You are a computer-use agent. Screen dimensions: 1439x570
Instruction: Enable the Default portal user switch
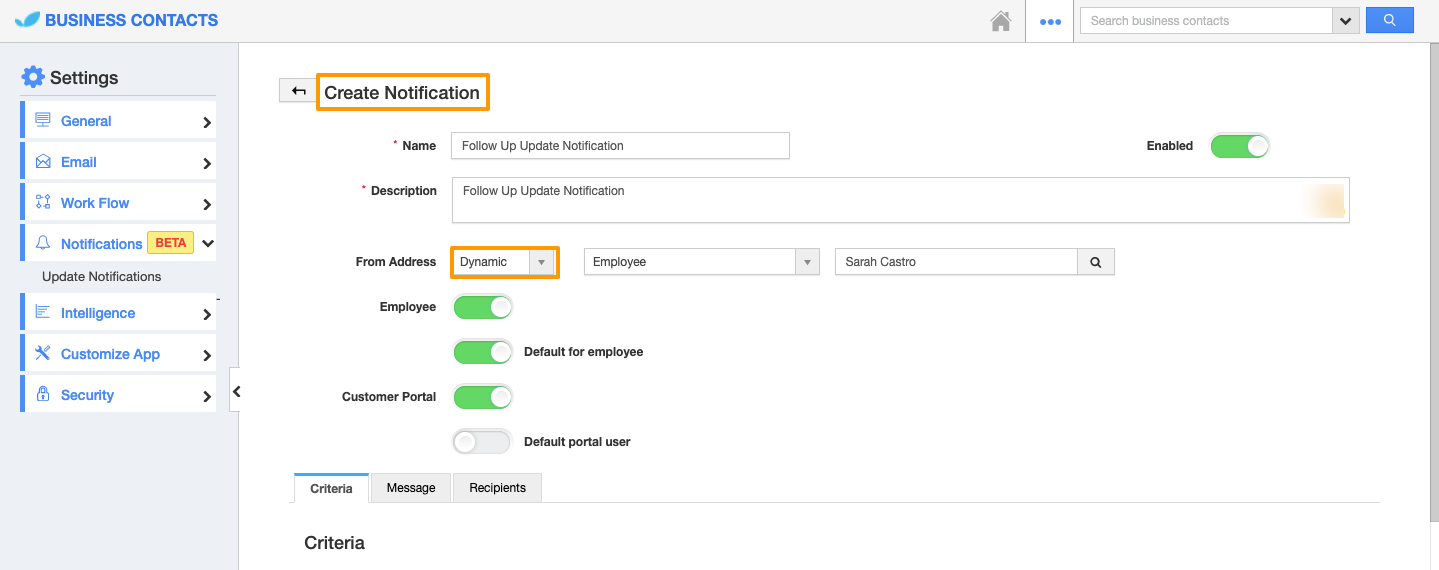tap(483, 442)
